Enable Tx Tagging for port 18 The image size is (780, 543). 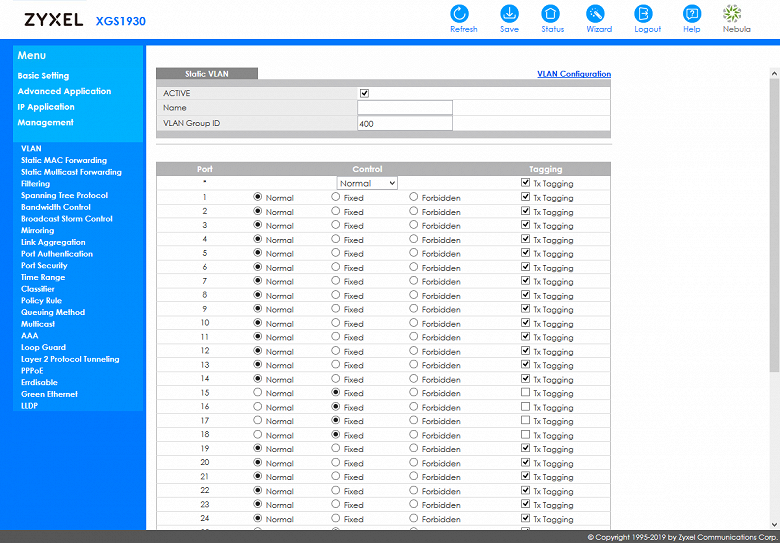point(525,435)
